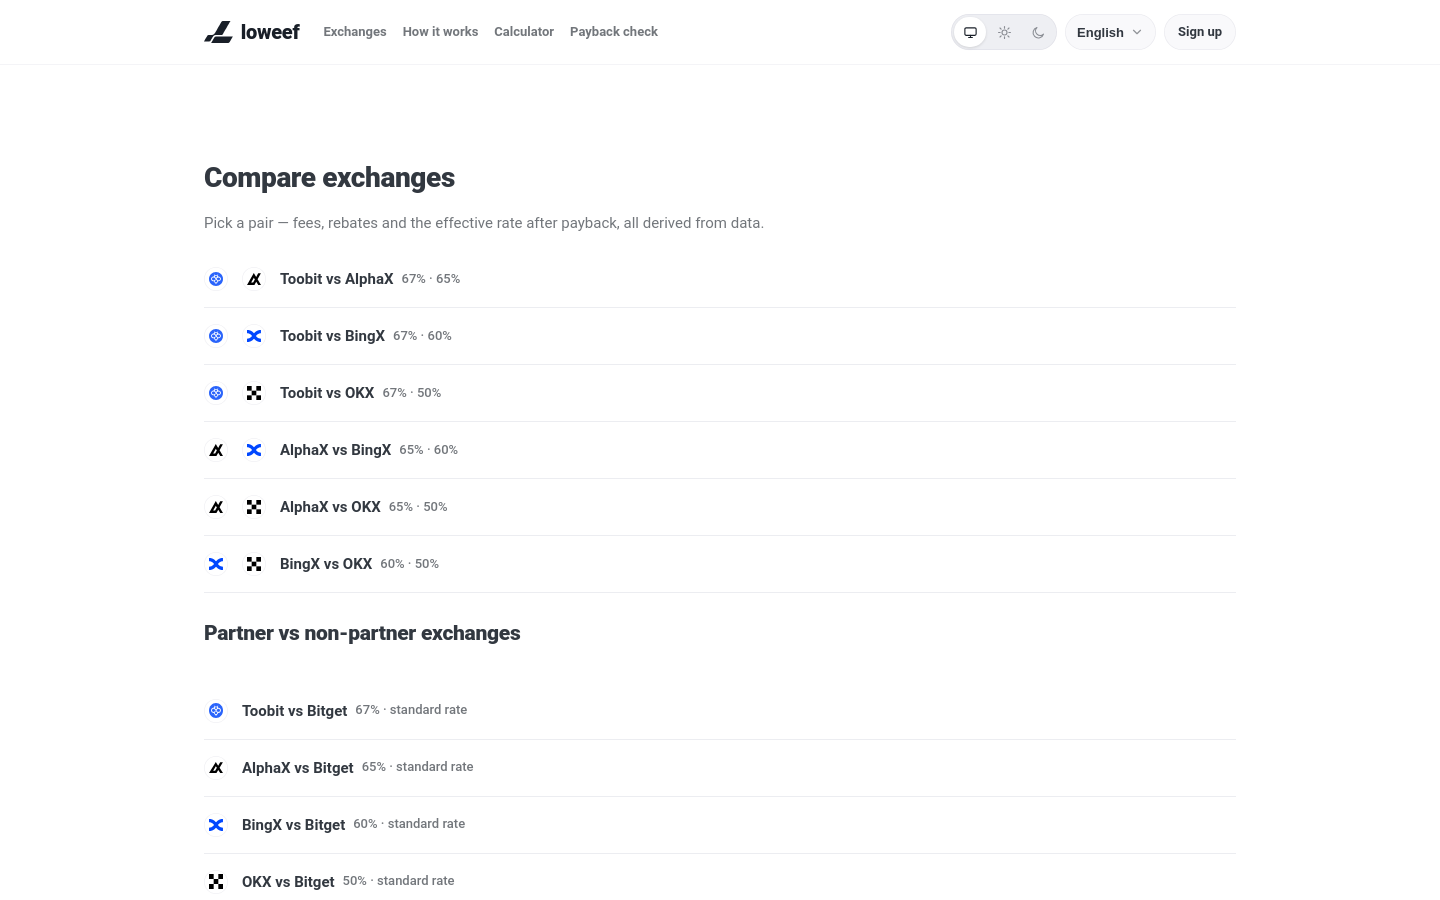
Task: Open the BingX vs OKX comparison
Action: click(326, 564)
